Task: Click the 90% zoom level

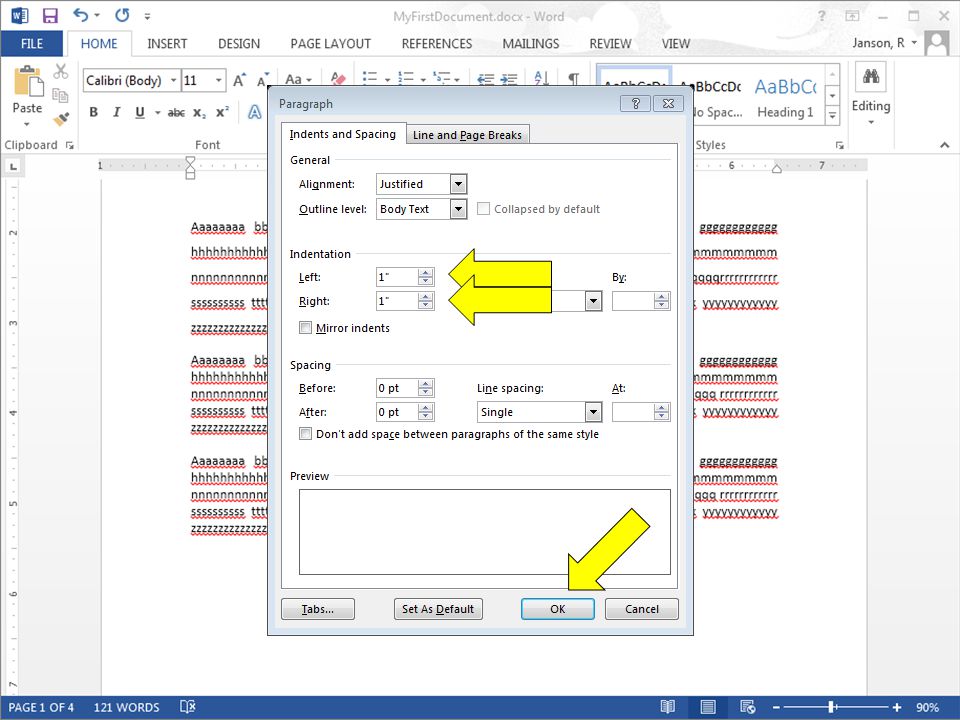Action: (928, 707)
